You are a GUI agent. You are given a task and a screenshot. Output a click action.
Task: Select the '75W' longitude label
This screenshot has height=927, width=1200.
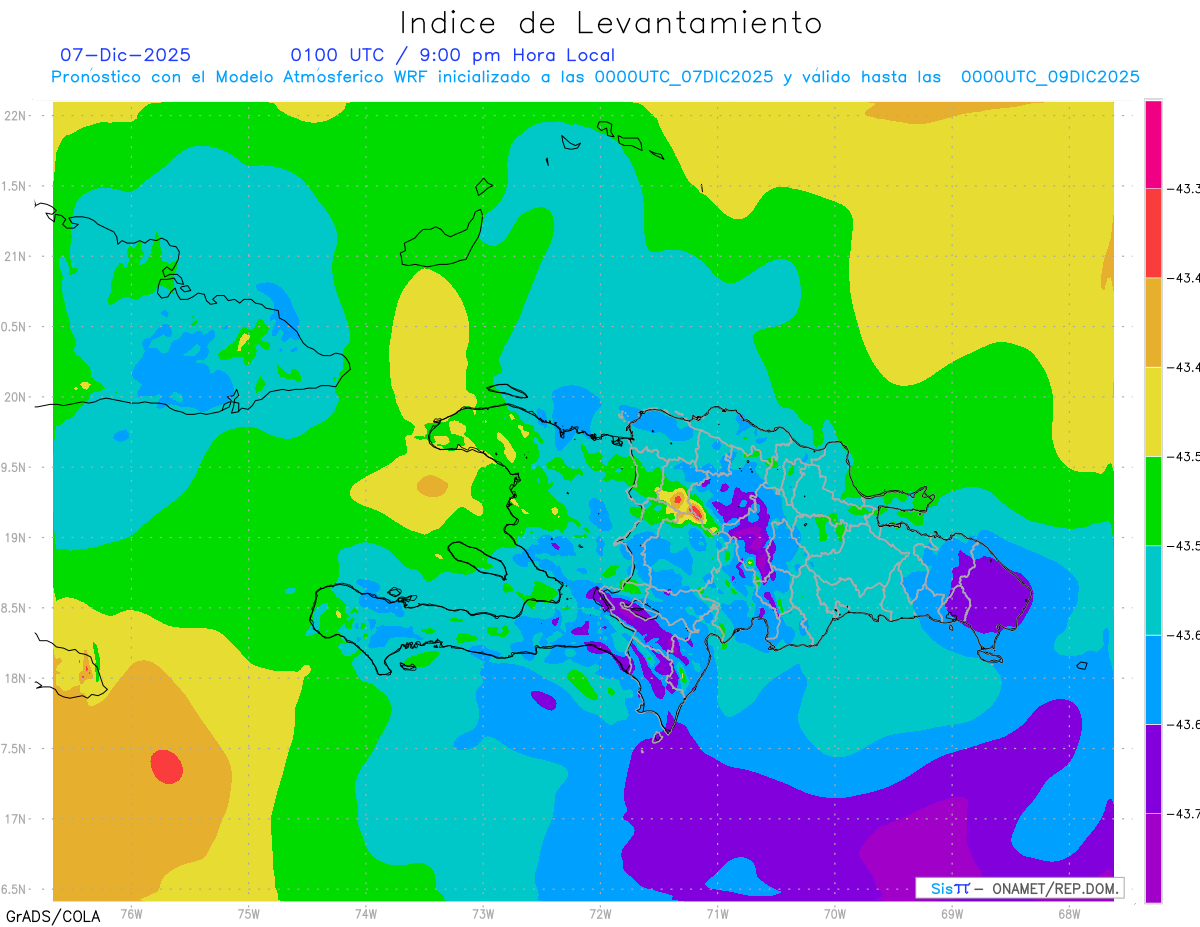click(x=248, y=913)
